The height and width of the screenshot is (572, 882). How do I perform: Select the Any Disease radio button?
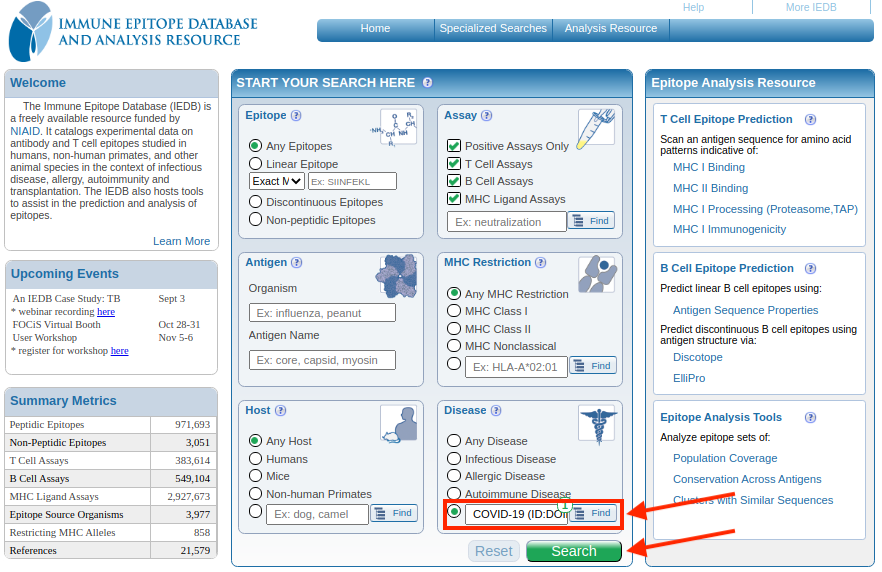pyautogui.click(x=454, y=440)
